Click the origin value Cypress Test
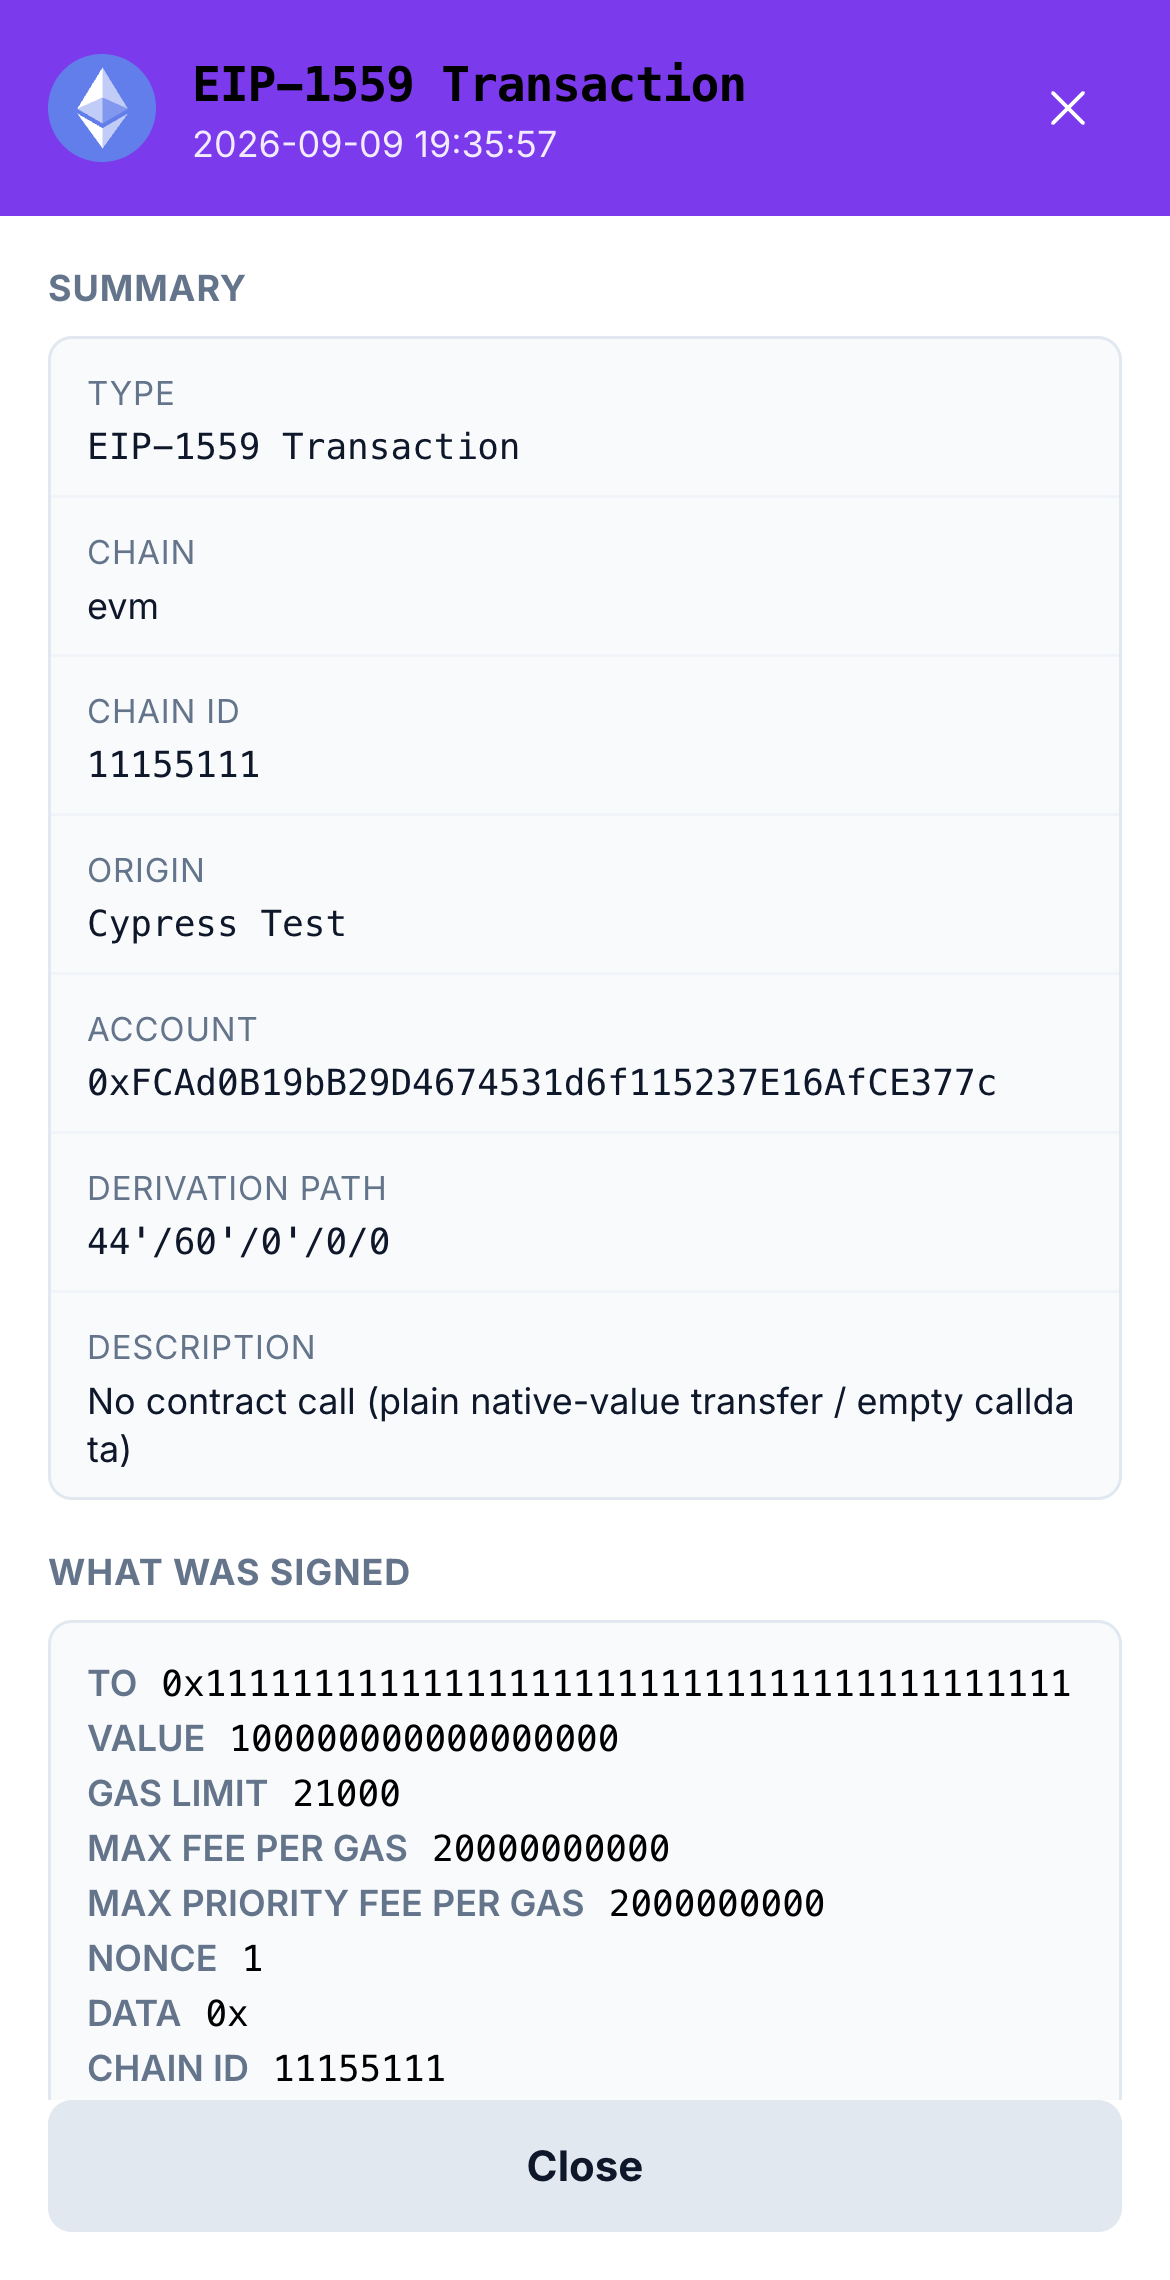 (x=217, y=924)
